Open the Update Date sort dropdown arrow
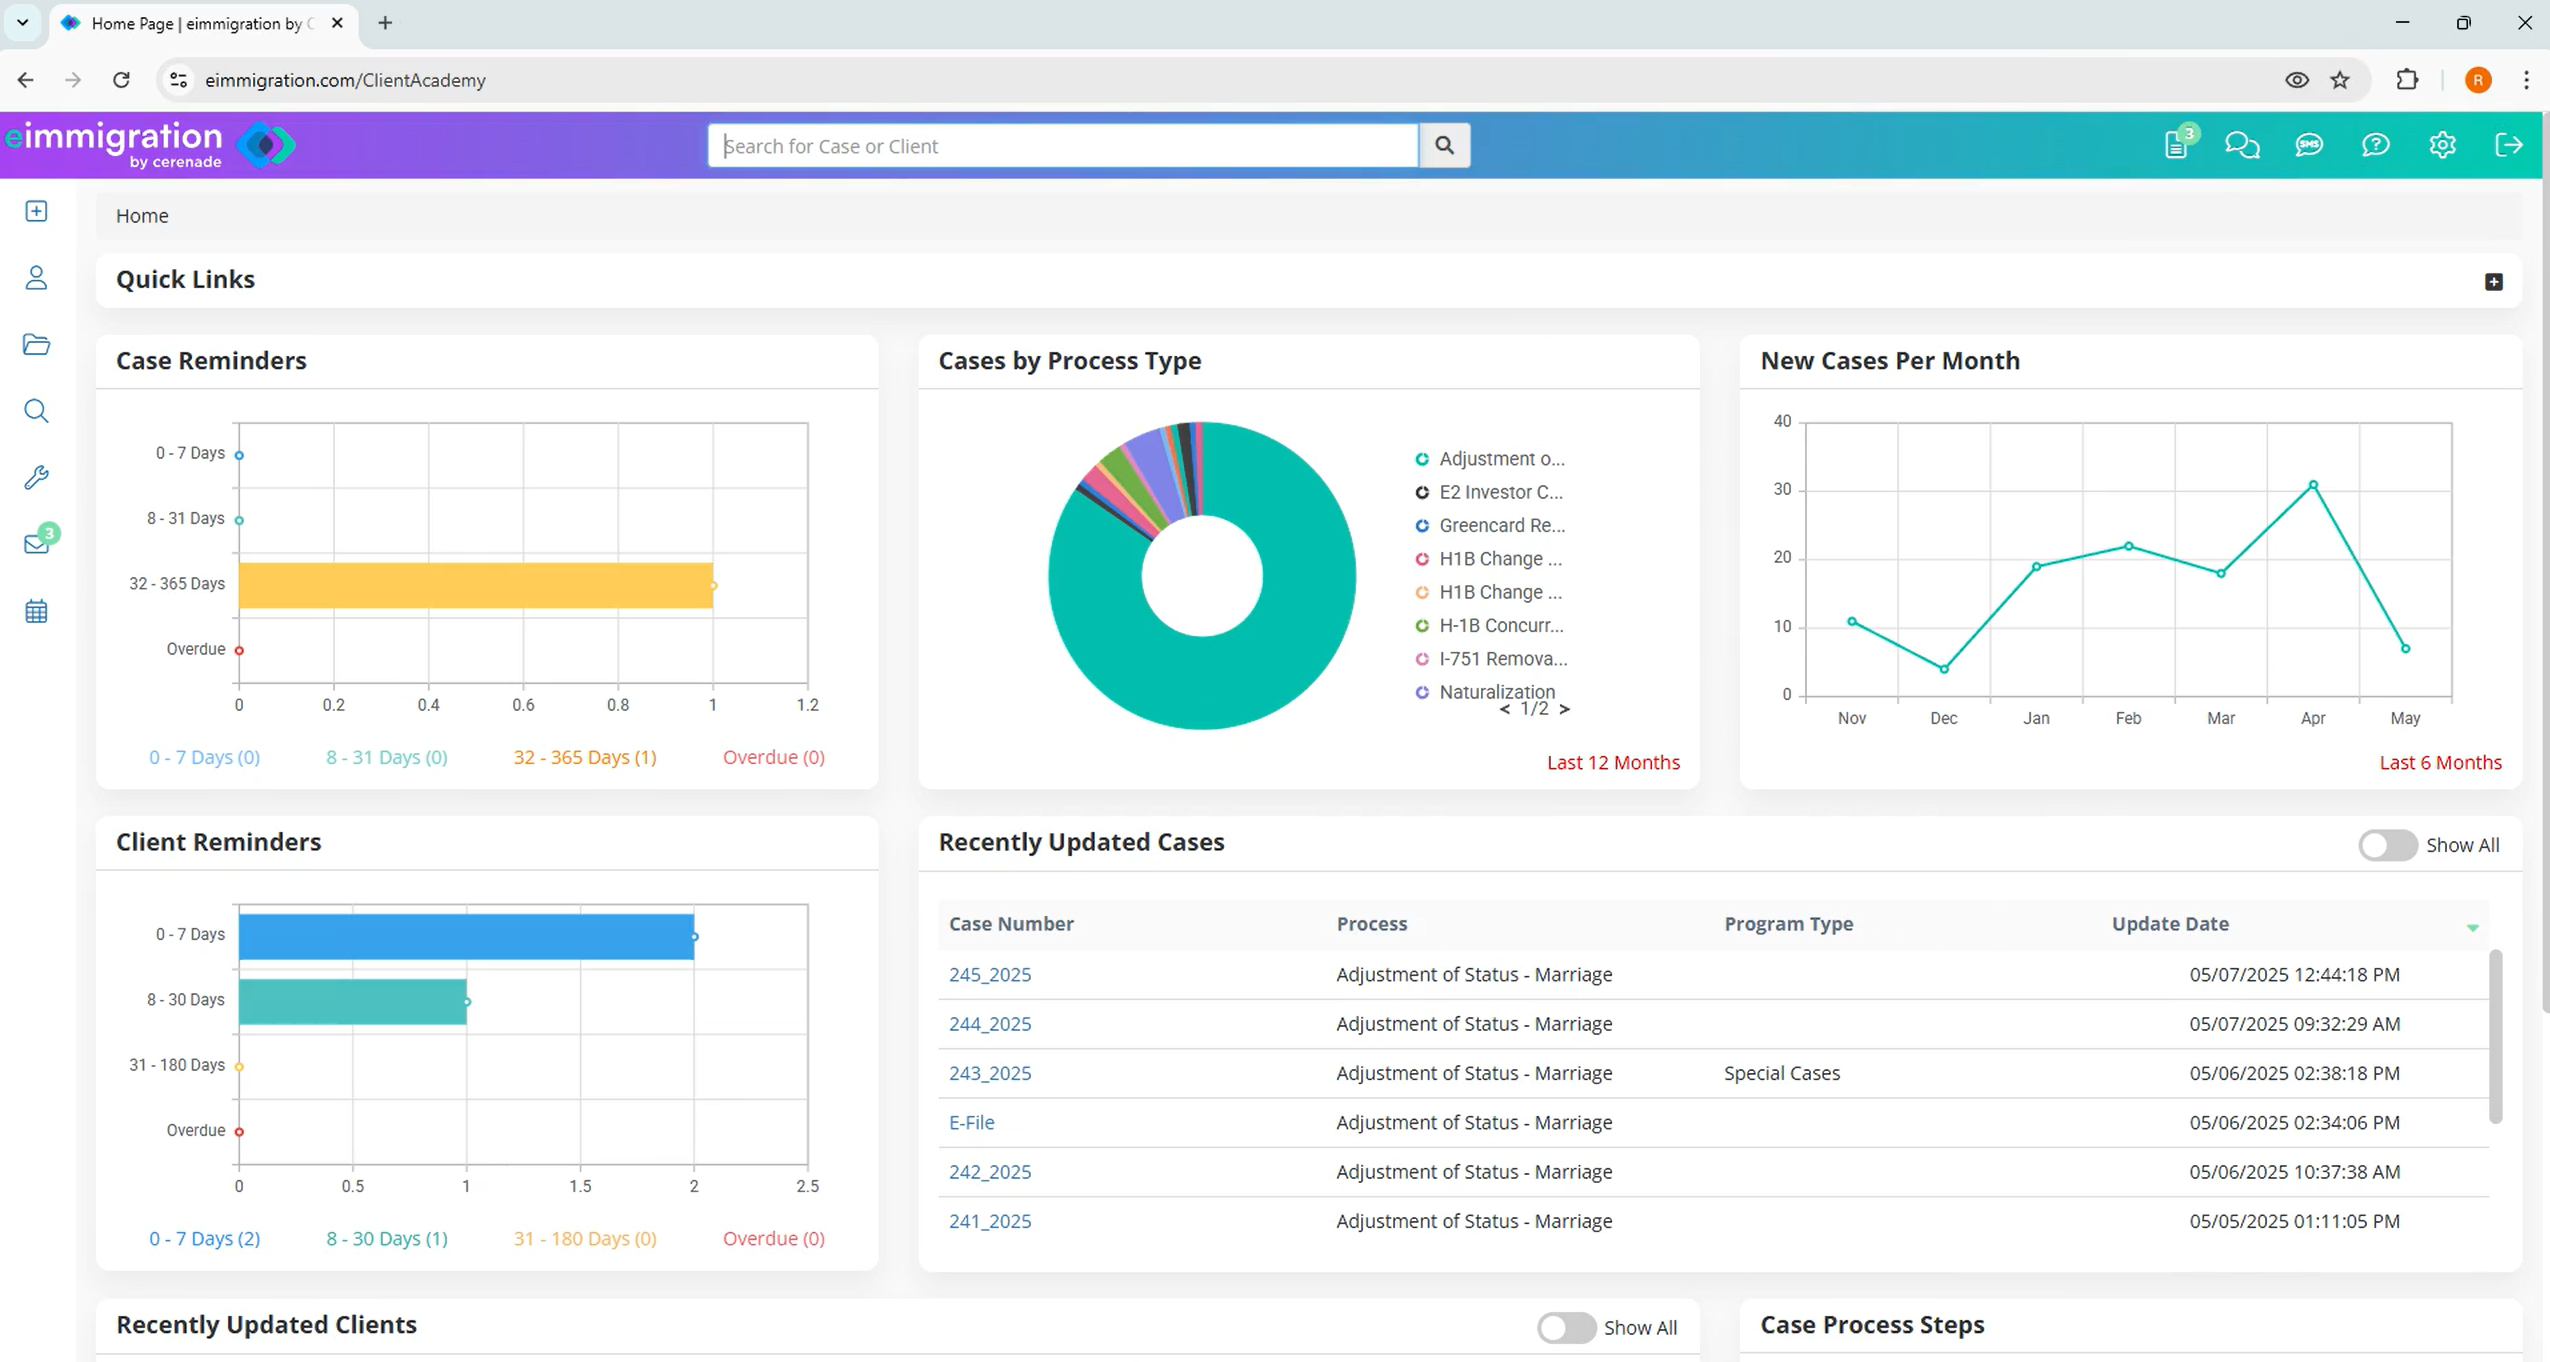Screen dimensions: 2550x1362 click(x=2472, y=928)
